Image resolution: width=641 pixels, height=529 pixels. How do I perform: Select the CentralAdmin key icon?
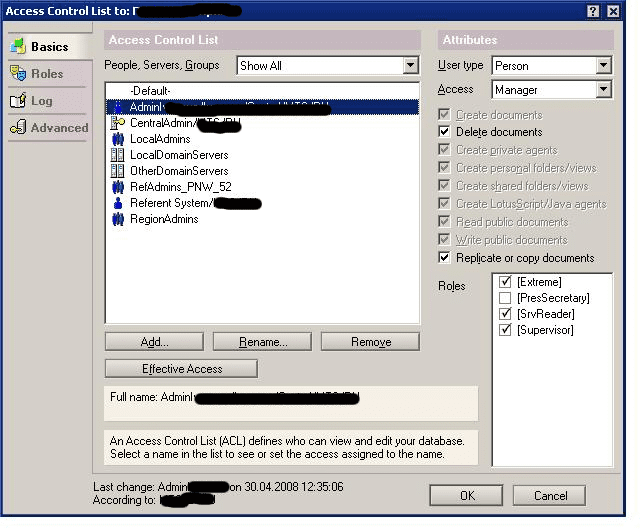click(117, 123)
